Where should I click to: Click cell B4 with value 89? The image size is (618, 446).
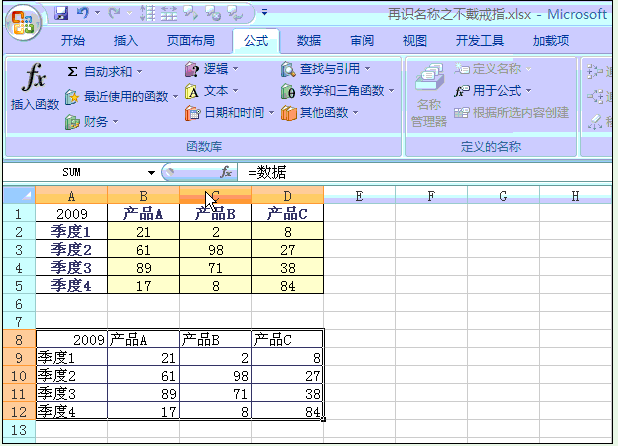143,268
